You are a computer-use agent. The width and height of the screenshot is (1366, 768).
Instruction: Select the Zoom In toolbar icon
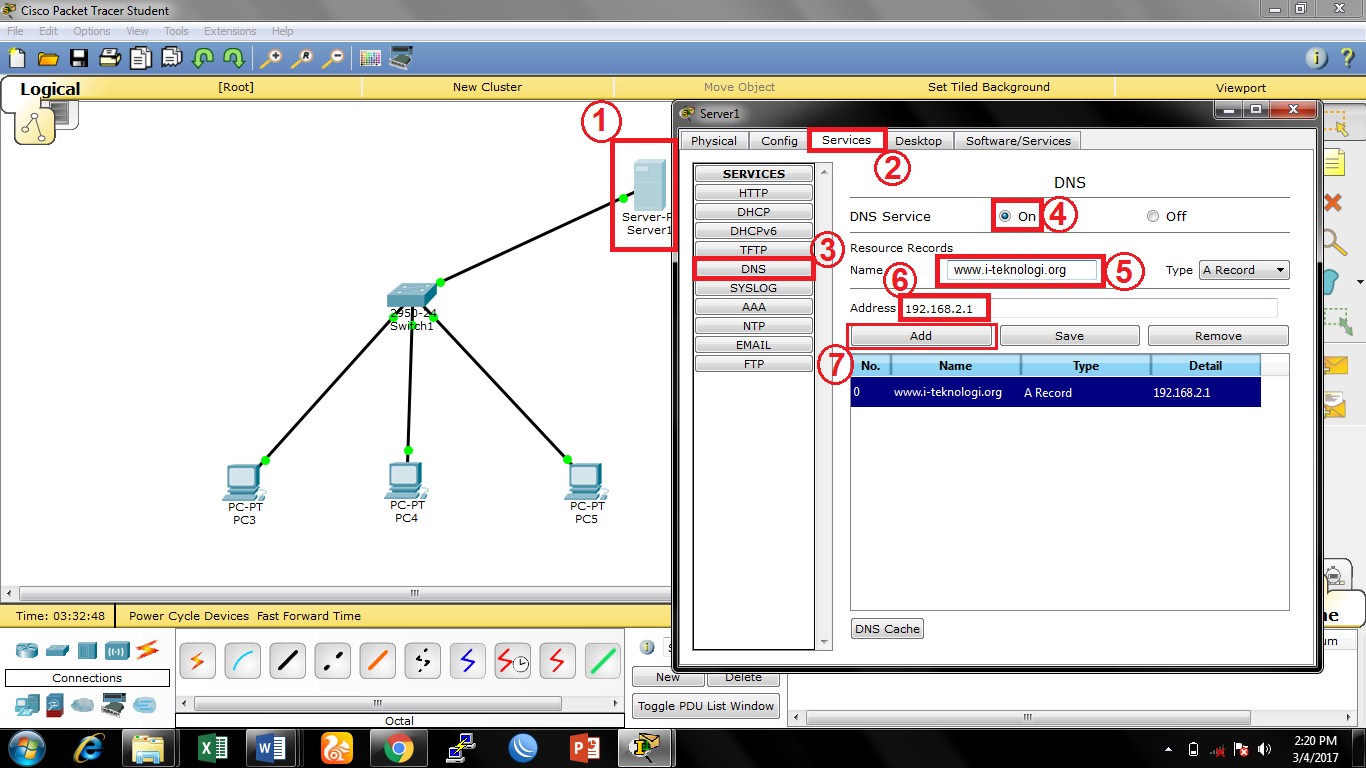click(268, 58)
